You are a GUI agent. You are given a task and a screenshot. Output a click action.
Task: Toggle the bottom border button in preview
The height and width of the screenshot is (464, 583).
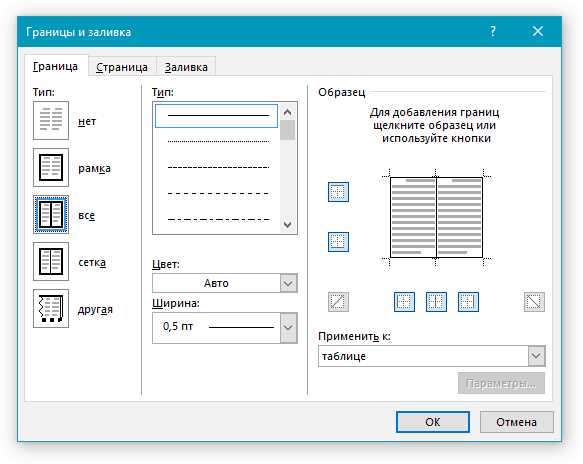tap(338, 242)
